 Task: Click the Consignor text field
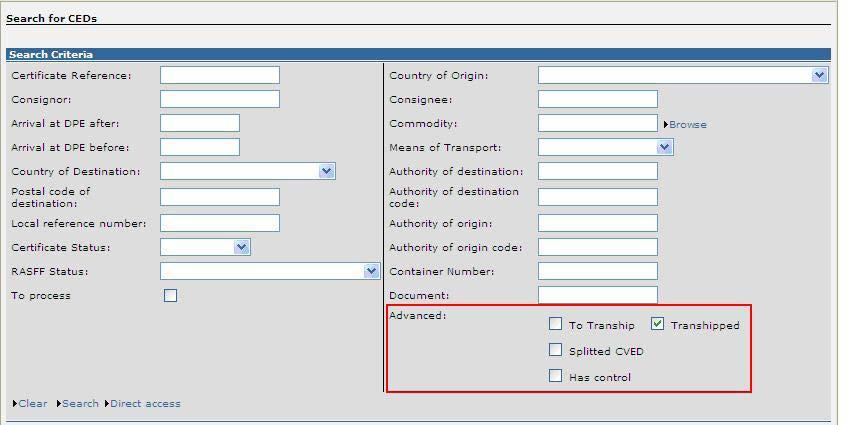click(x=220, y=99)
